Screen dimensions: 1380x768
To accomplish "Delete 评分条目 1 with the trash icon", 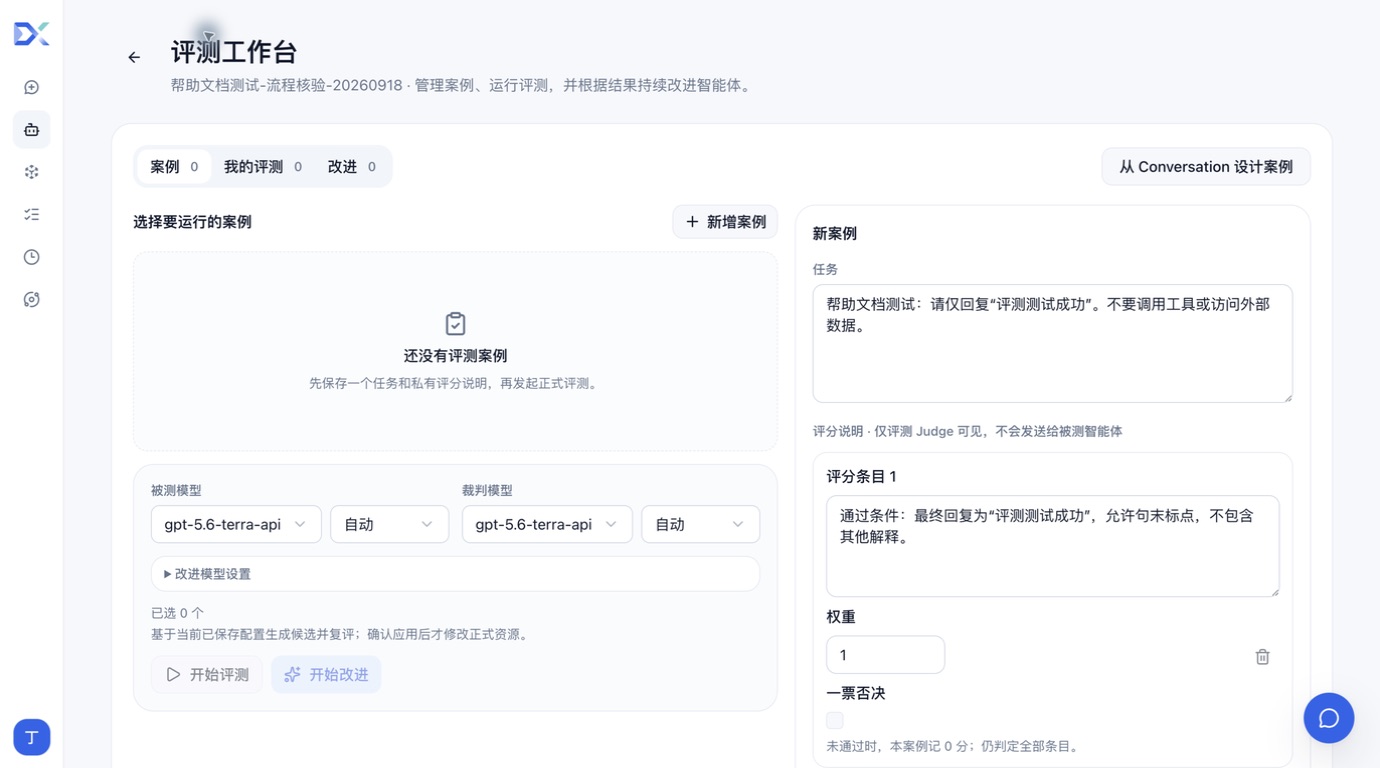I will [1262, 657].
